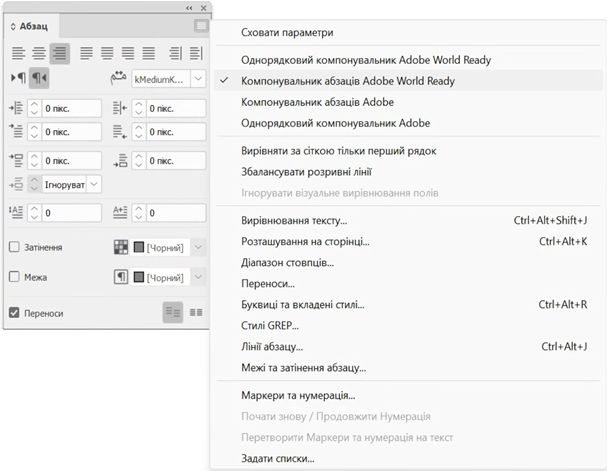The width and height of the screenshot is (607, 471).
Task: Click the last line indent icon
Action: coord(120,132)
